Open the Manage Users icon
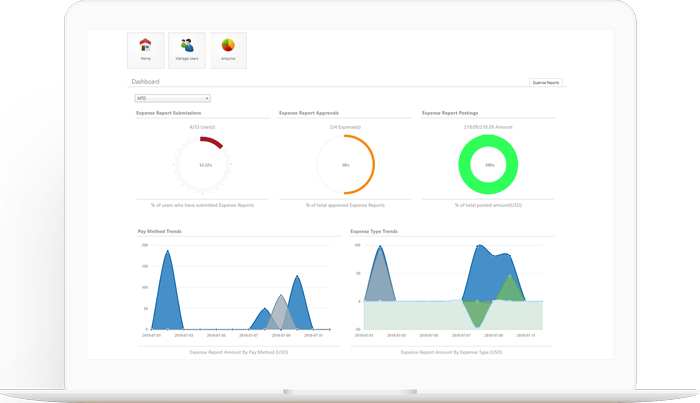700x403 pixels. (187, 50)
